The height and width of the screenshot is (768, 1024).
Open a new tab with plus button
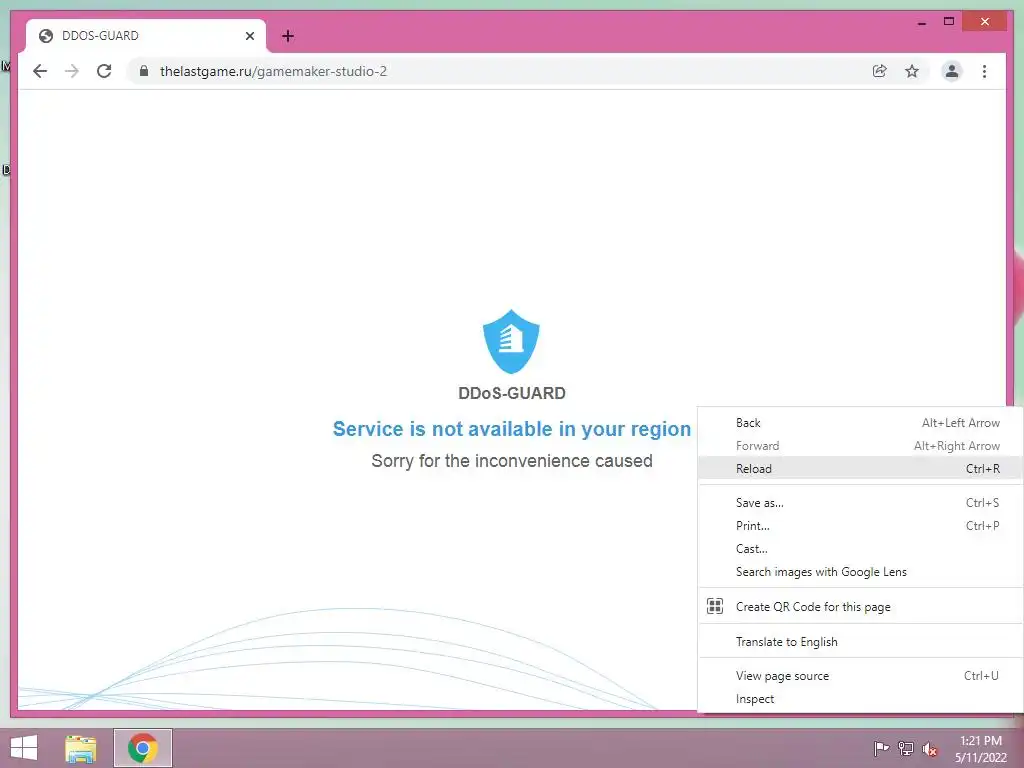pos(287,36)
